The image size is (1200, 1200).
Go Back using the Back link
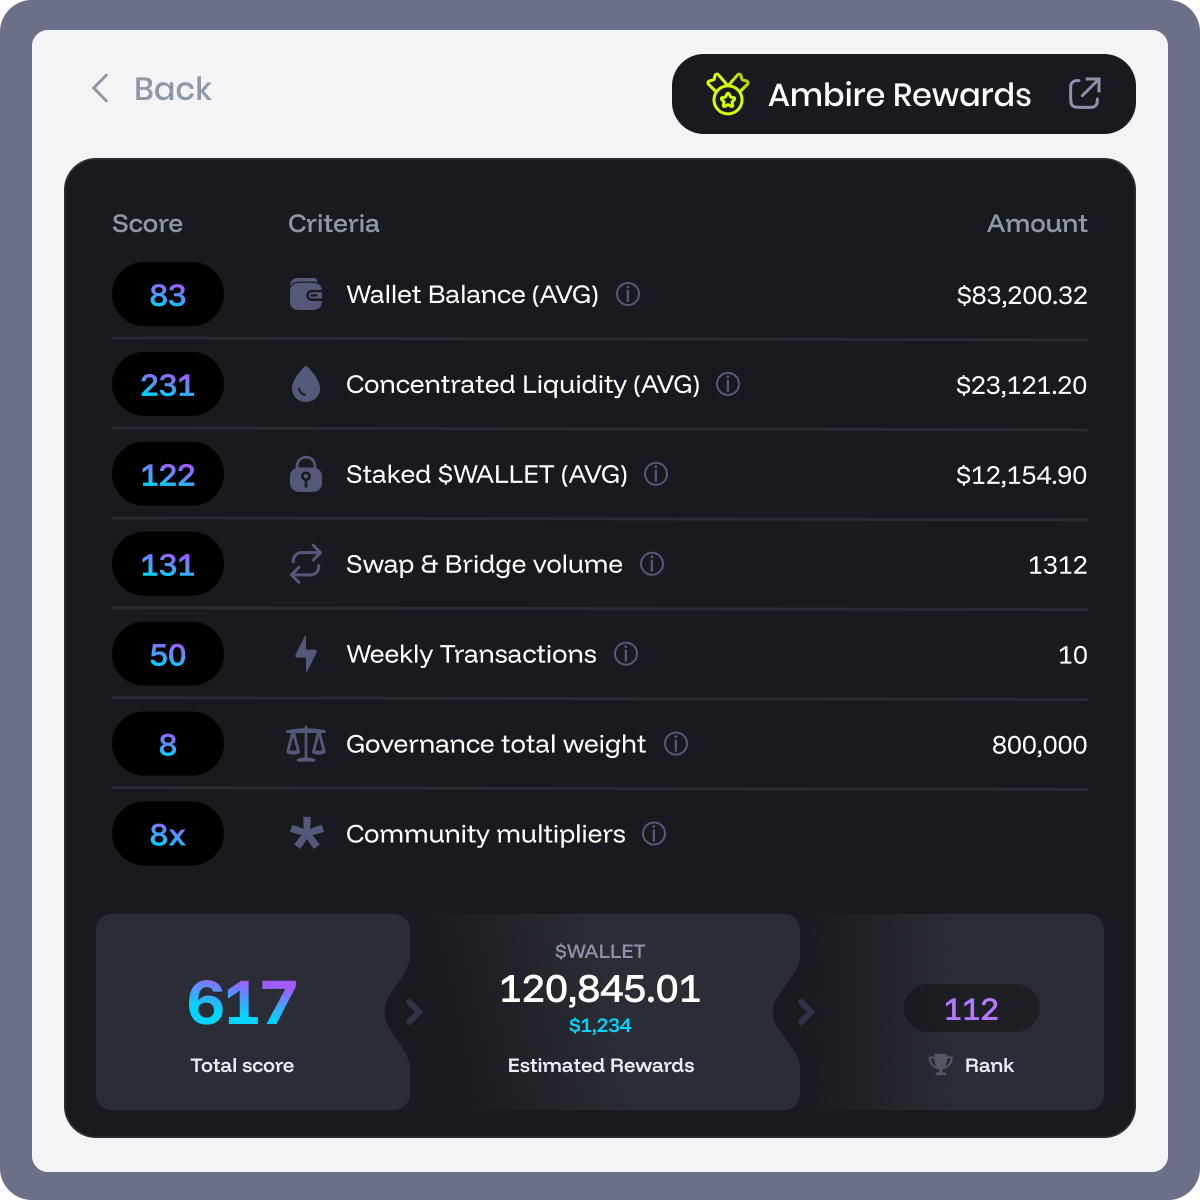[172, 89]
